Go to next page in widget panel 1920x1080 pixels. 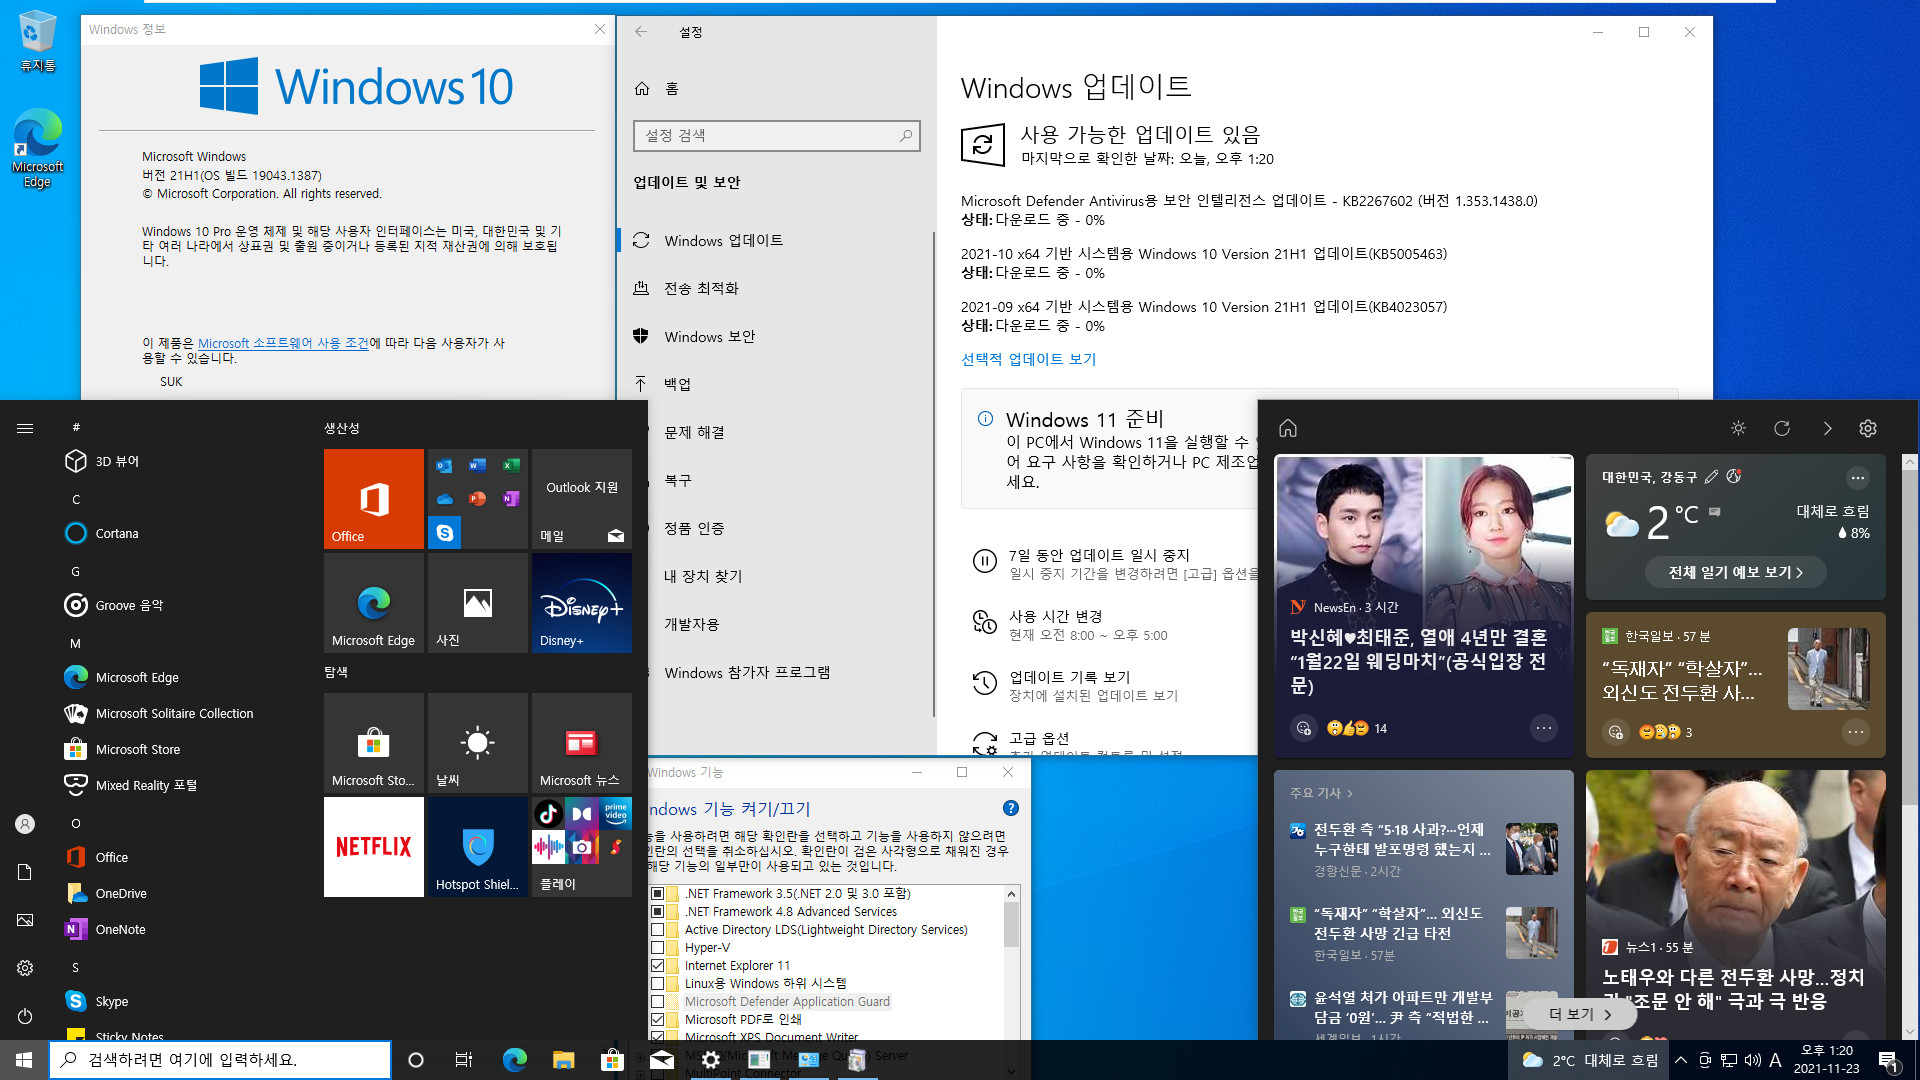(1827, 428)
